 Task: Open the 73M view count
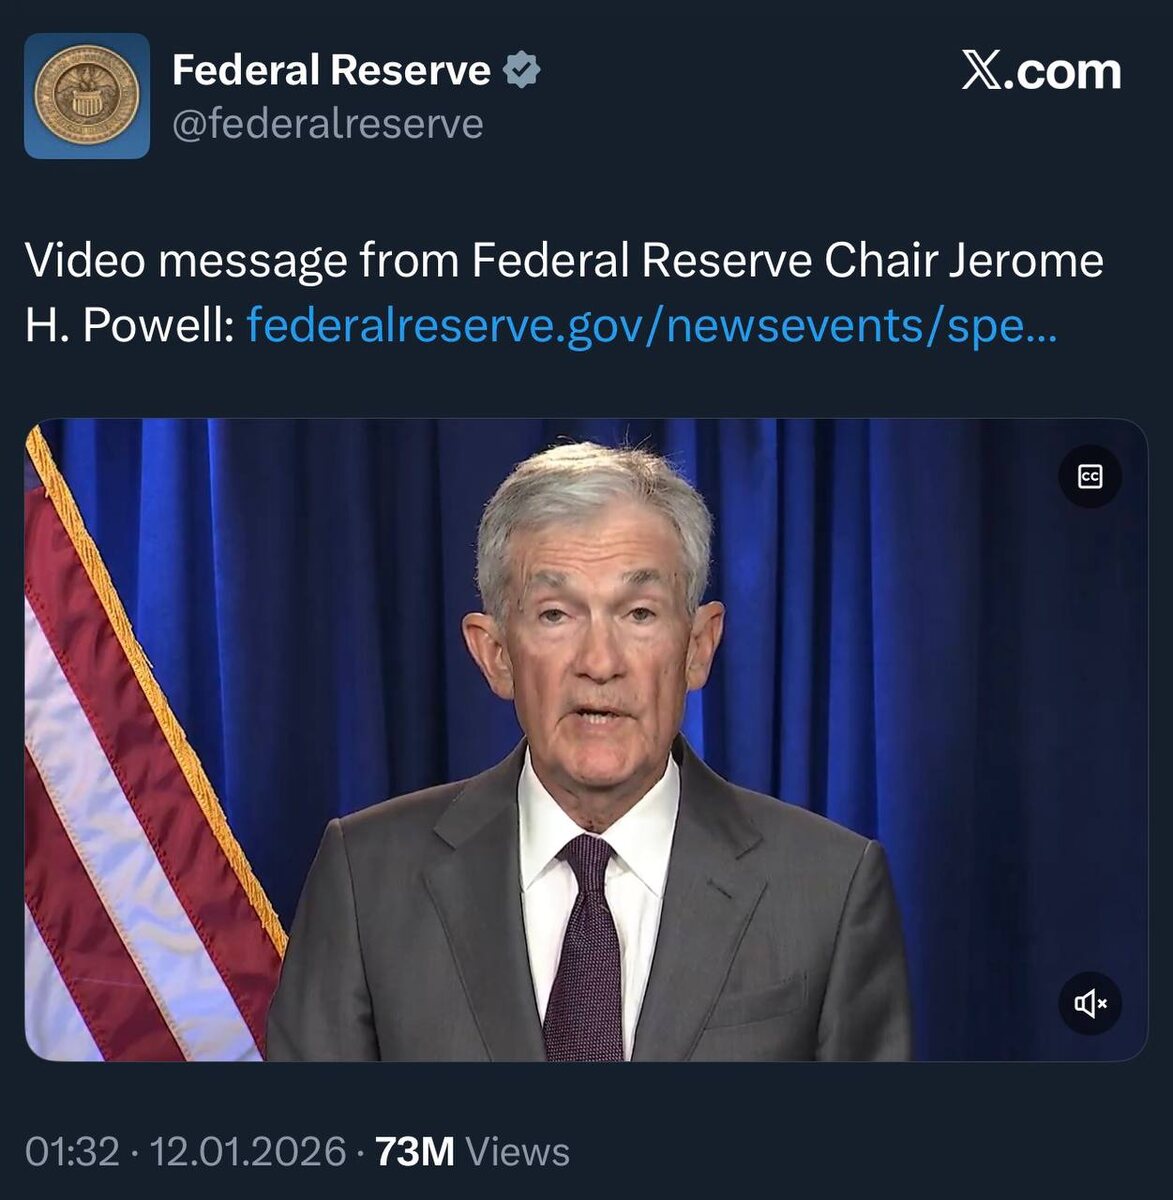point(414,1151)
